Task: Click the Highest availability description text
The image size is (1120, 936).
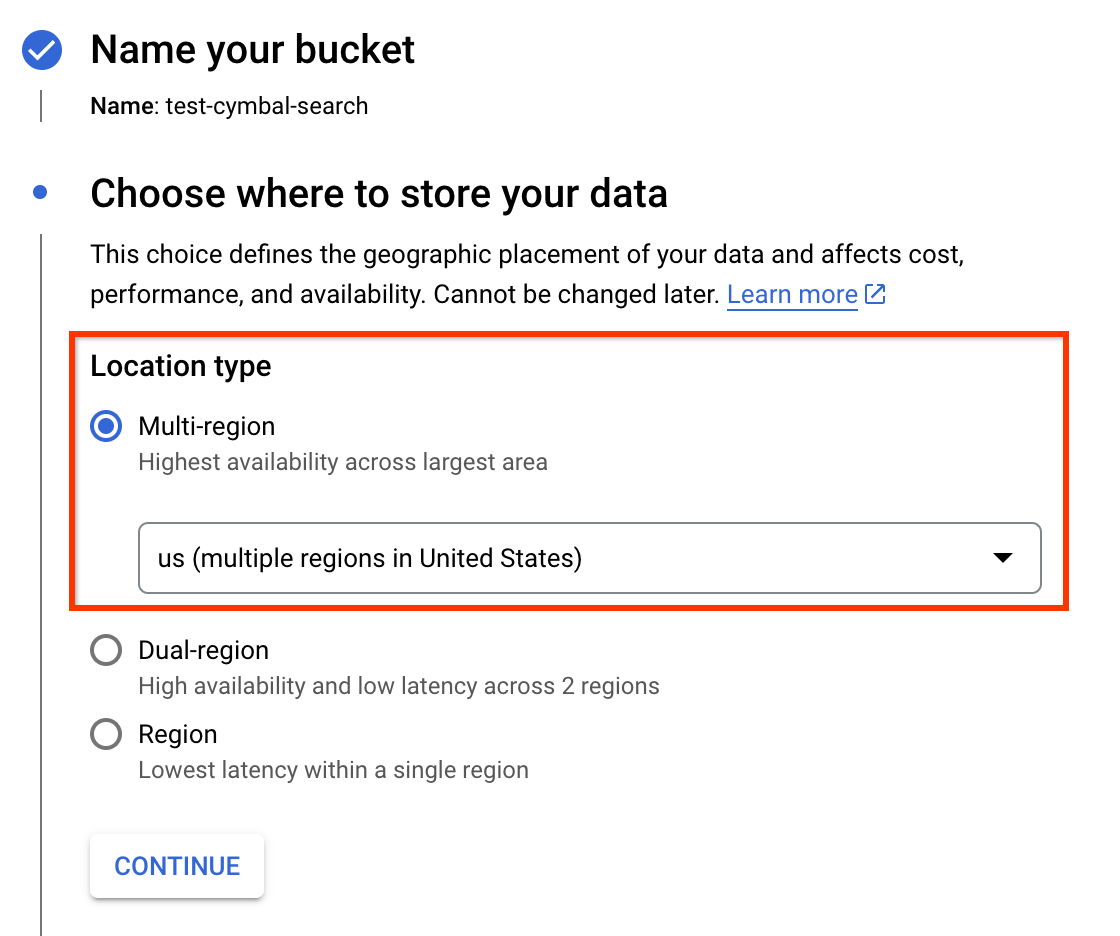Action: 343,462
